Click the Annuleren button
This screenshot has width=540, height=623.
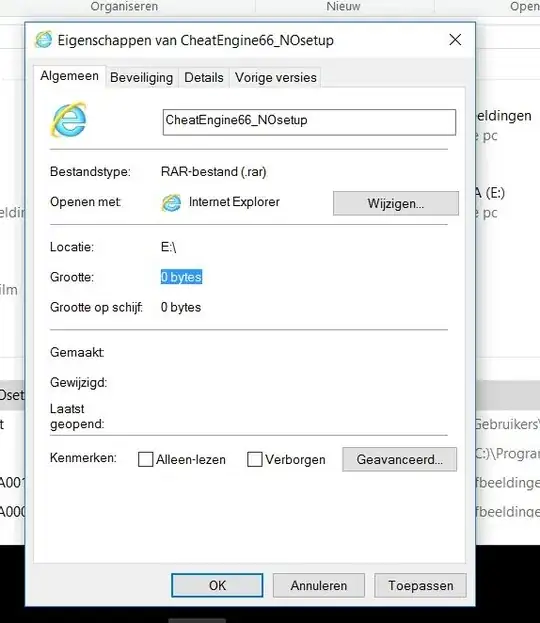point(319,585)
